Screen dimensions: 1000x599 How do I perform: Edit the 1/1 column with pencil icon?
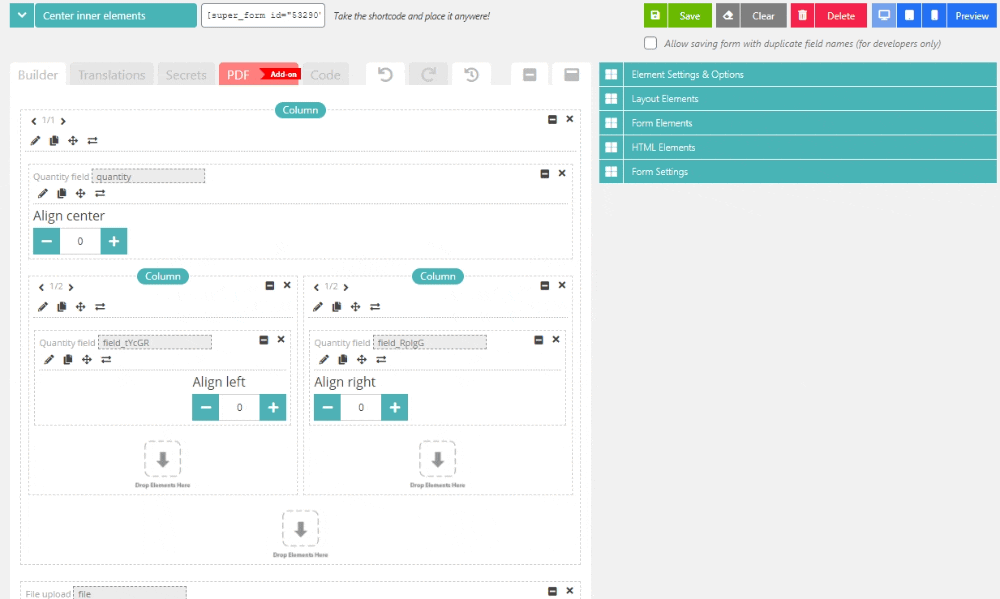35,140
